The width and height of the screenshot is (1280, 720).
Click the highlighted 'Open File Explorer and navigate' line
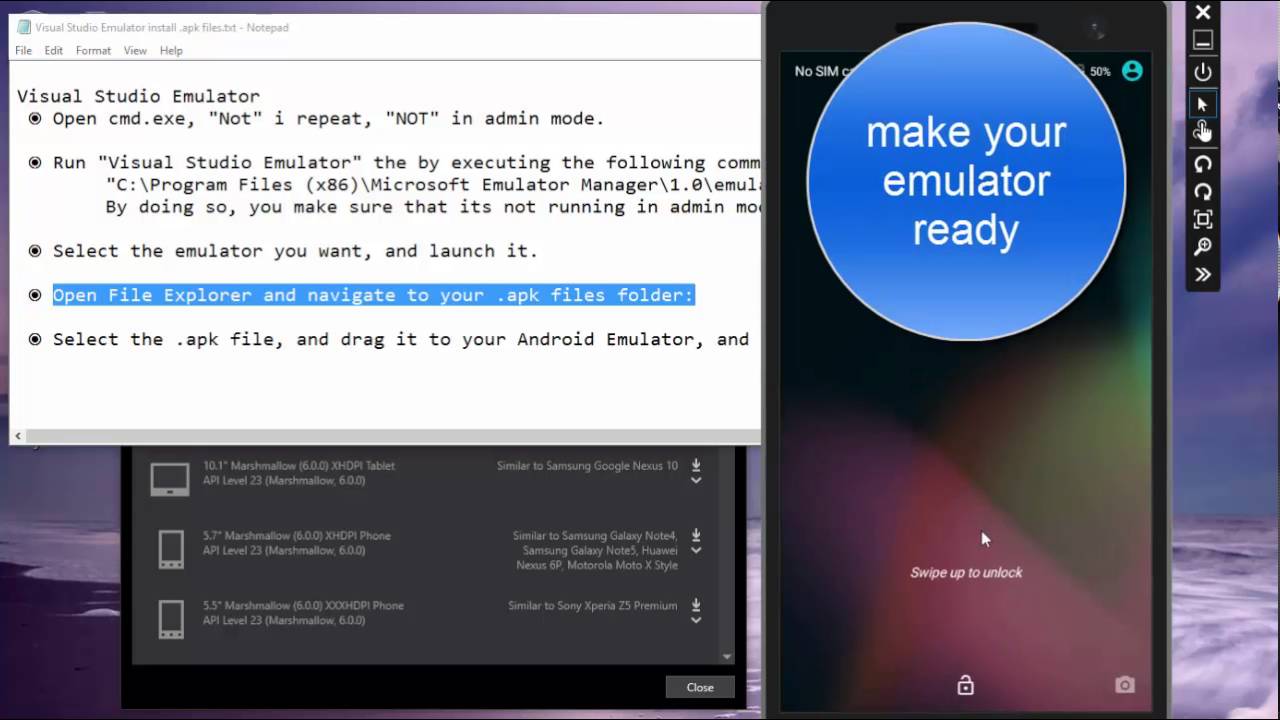point(373,295)
